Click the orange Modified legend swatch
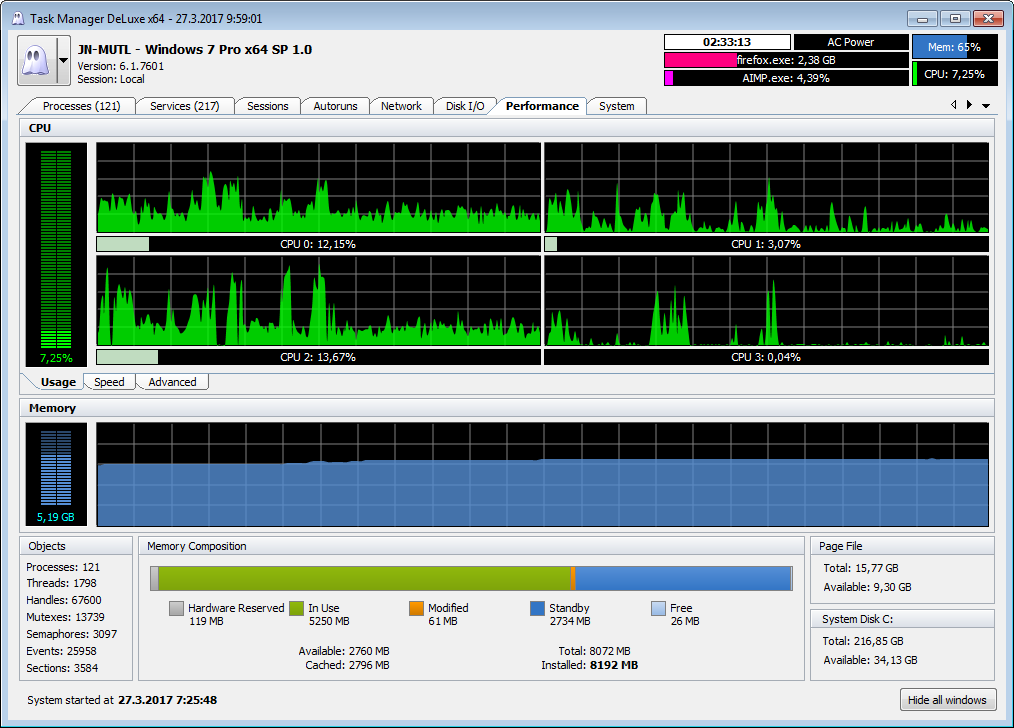The image size is (1014, 728). coord(416,608)
